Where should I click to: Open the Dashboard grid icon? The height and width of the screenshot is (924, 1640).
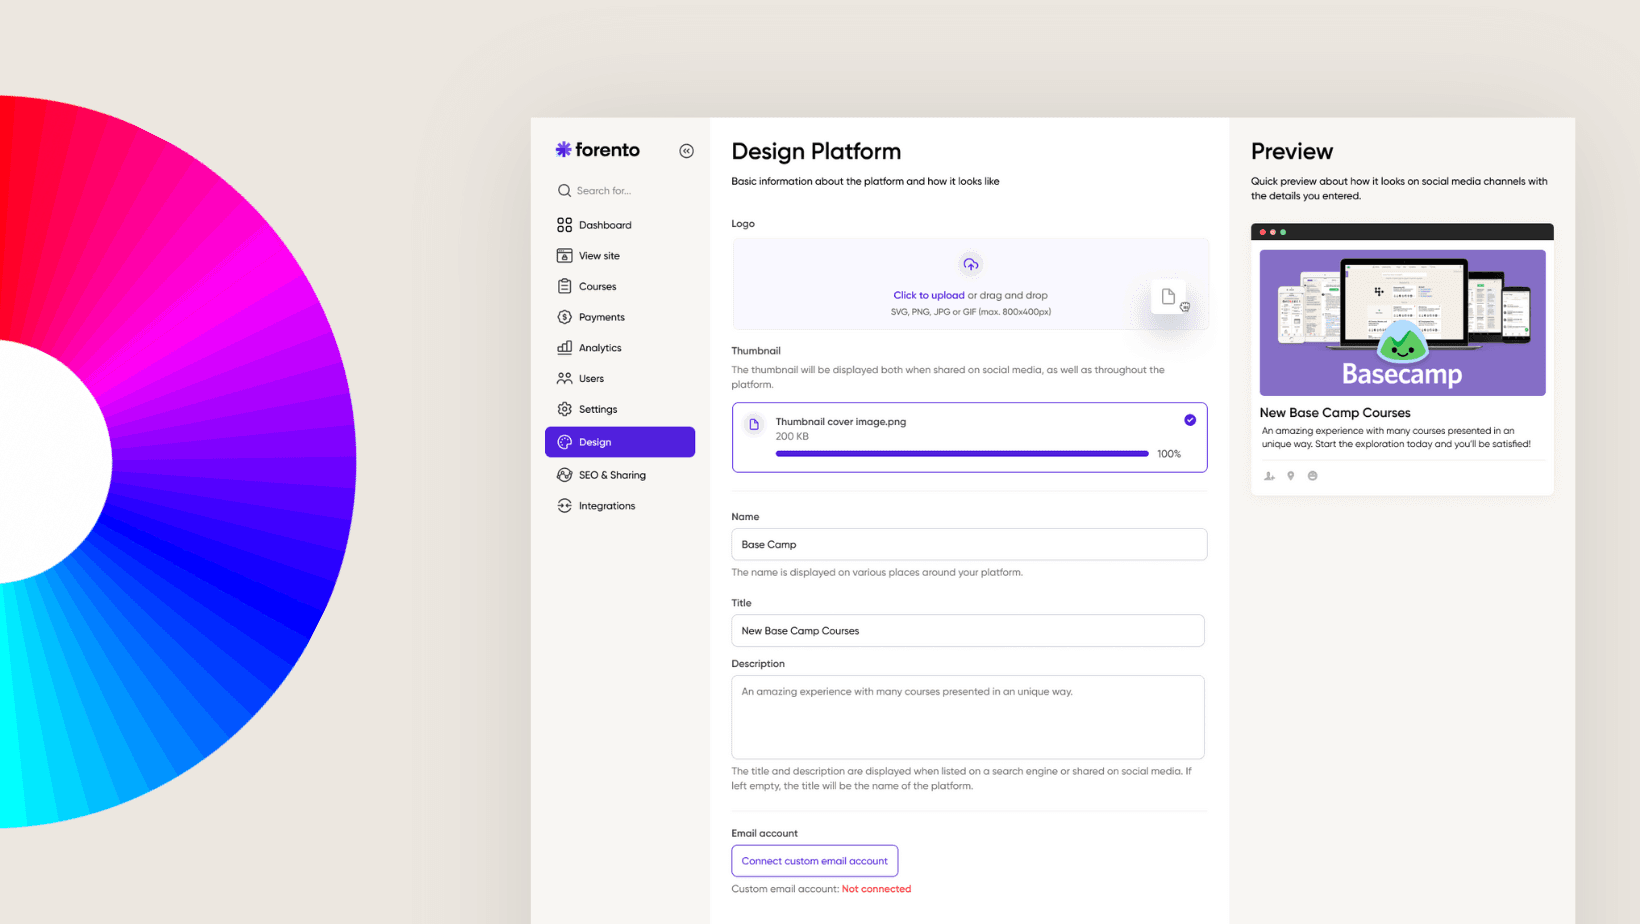(564, 225)
